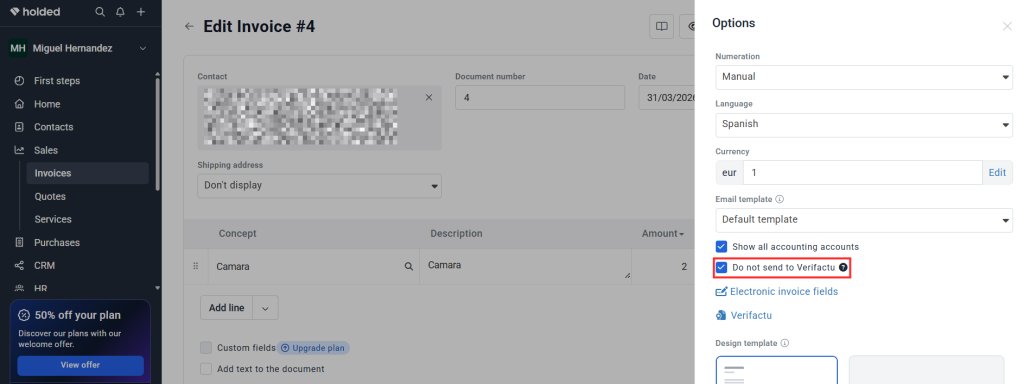Open notifications bell icon

120,12
